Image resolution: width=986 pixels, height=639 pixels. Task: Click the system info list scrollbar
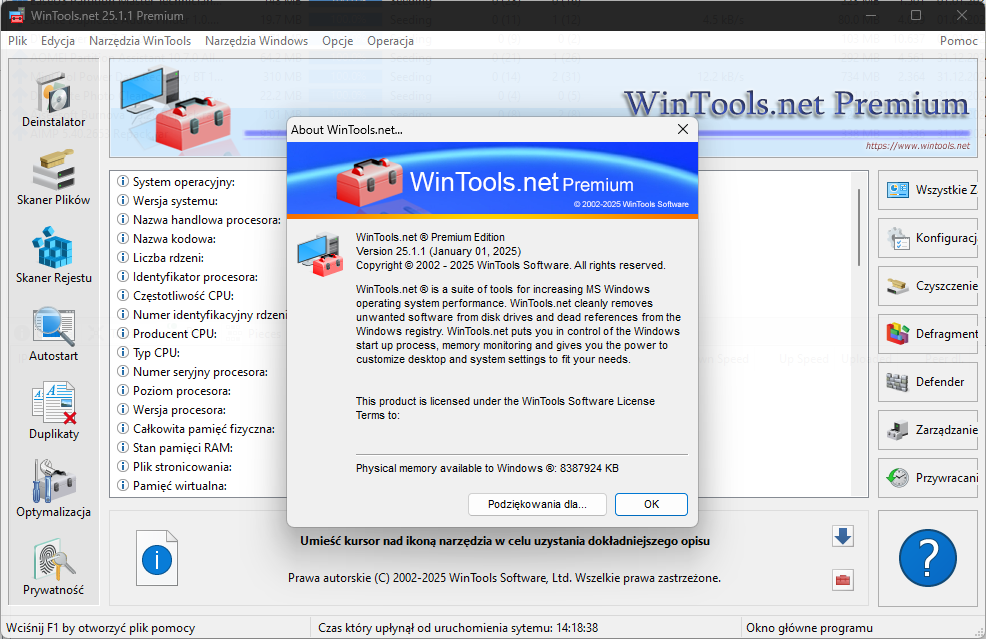click(859, 226)
